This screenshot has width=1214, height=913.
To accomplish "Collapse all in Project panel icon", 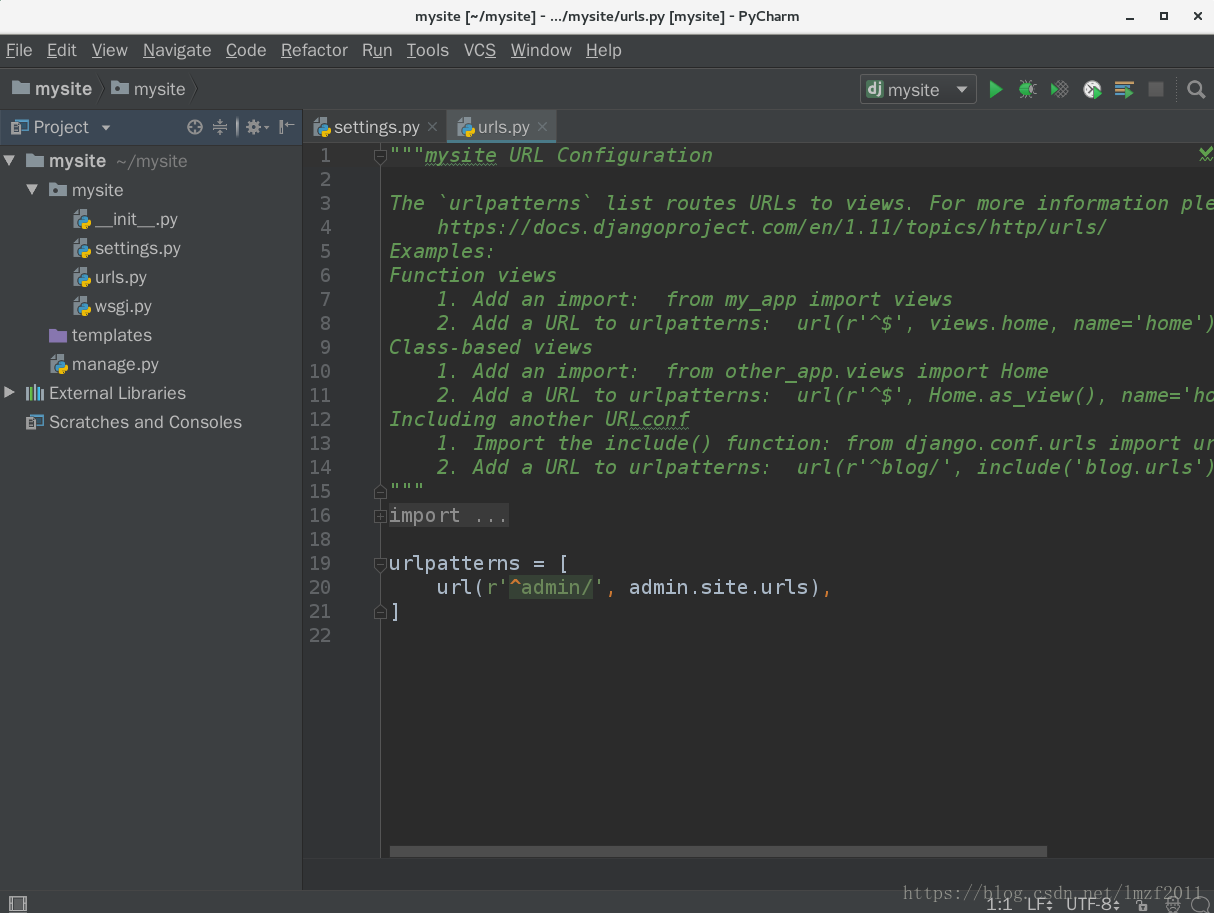I will pos(220,127).
